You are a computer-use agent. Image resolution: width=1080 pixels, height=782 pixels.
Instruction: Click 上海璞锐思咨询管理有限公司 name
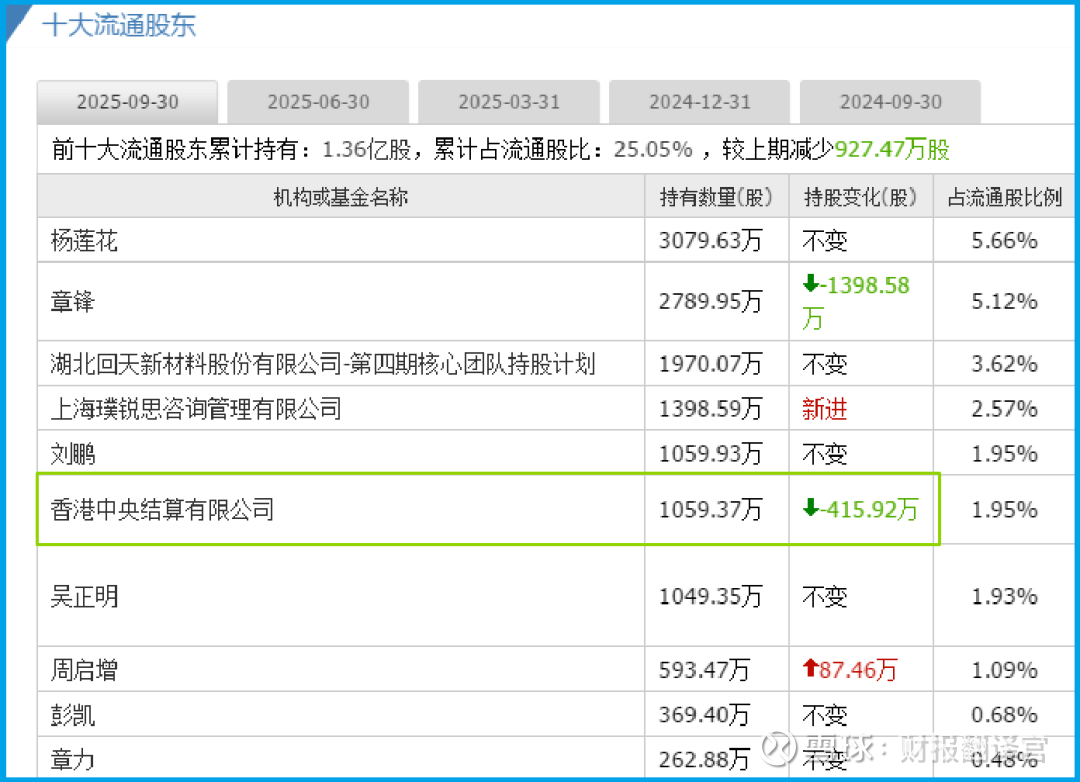(196, 408)
